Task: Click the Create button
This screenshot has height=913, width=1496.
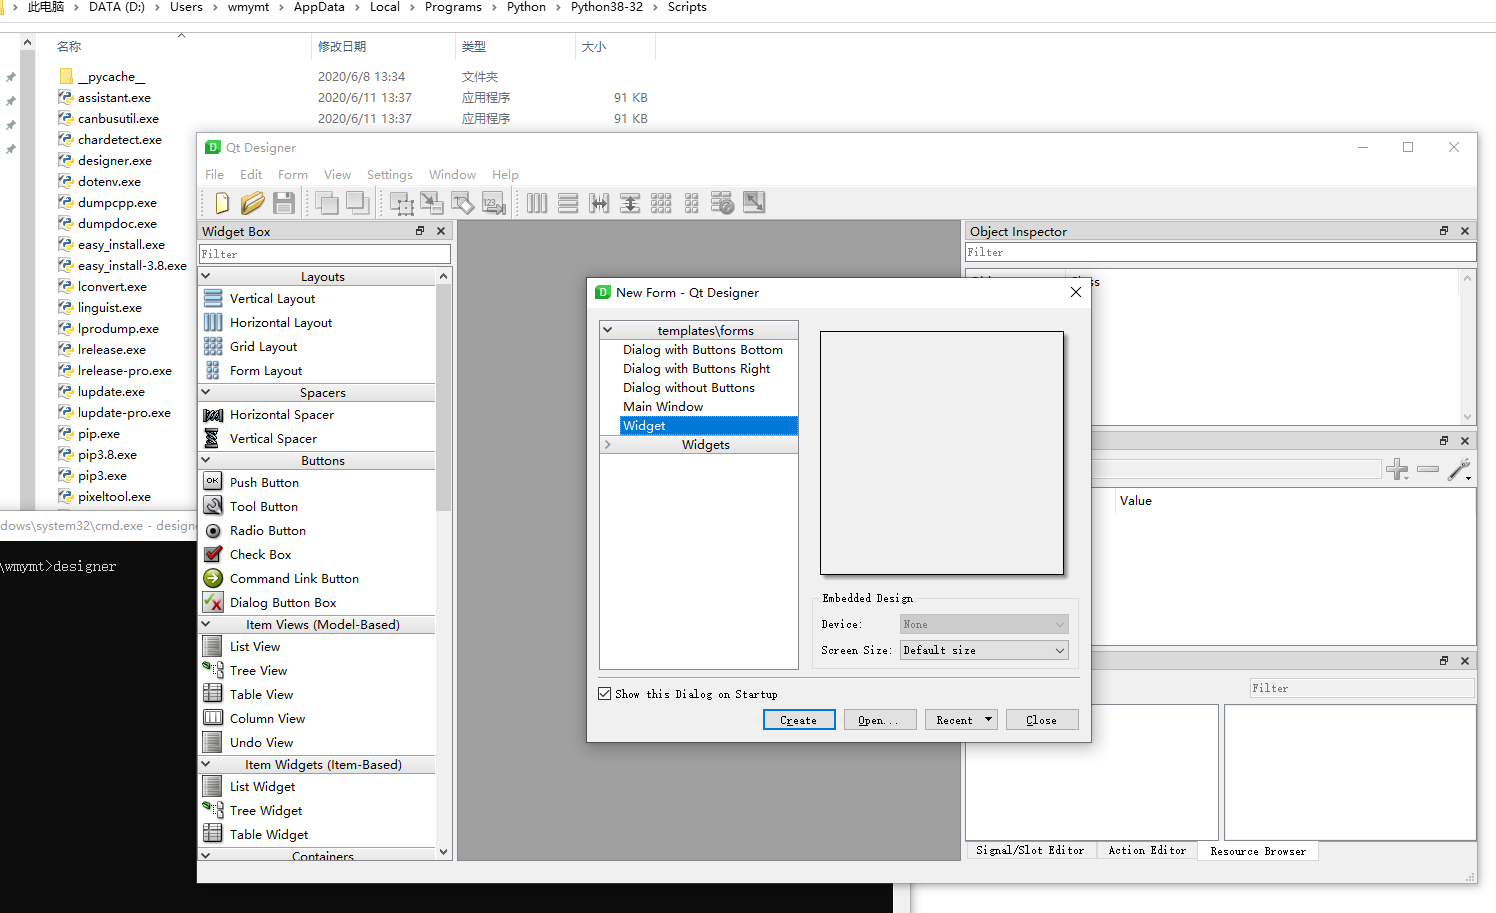Action: coord(799,720)
